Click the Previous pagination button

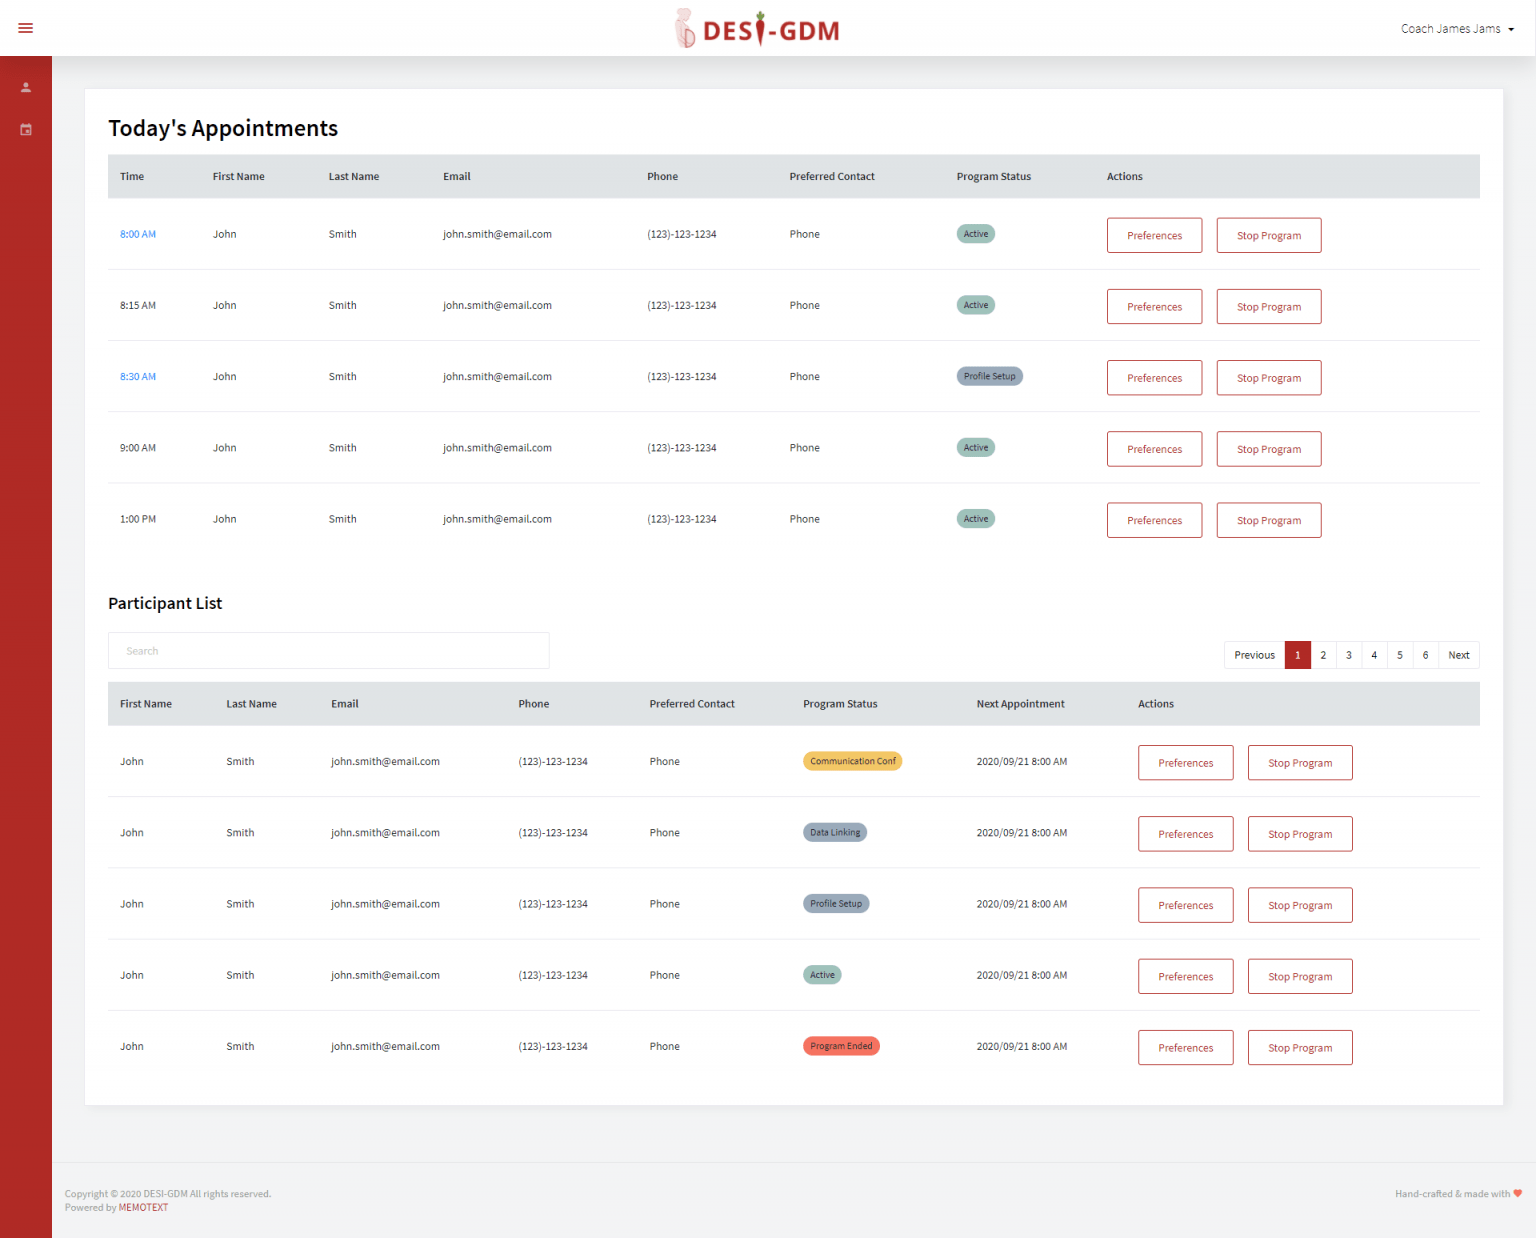(1254, 655)
